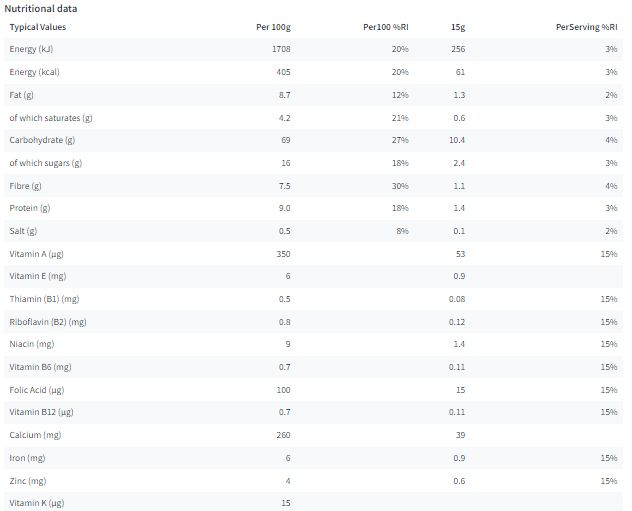The width and height of the screenshot is (632, 511).
Task: Select the Riboflavin (B2) (mg) row label
Action: (48, 322)
